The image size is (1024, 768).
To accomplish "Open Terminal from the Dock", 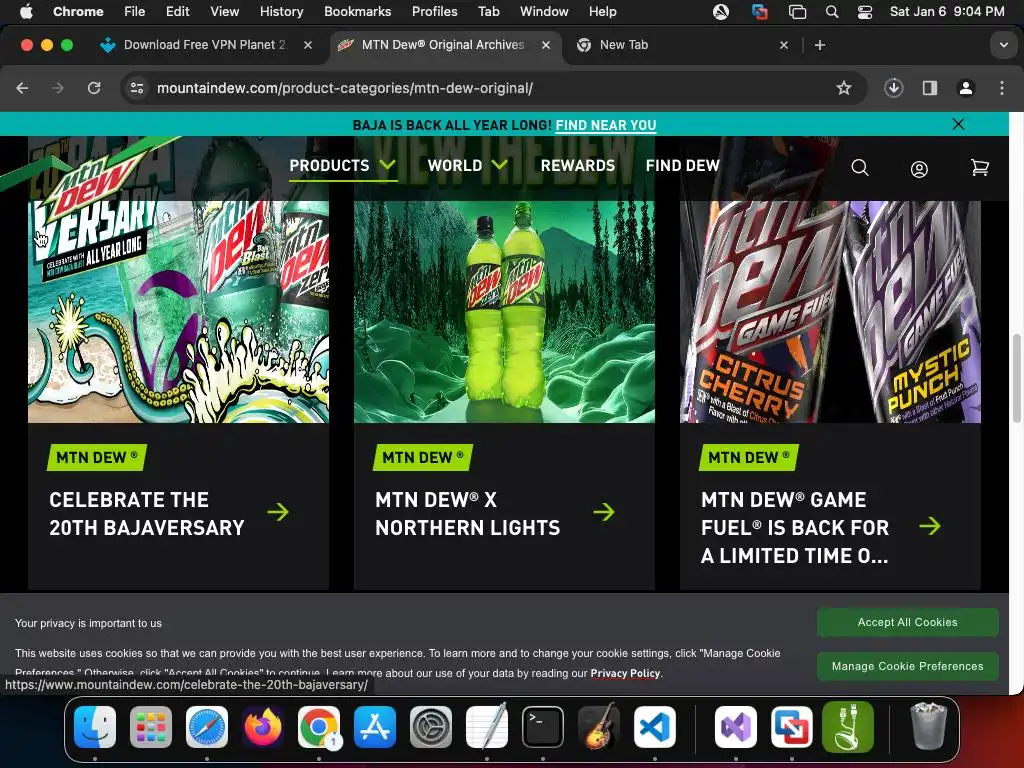I will [x=543, y=727].
